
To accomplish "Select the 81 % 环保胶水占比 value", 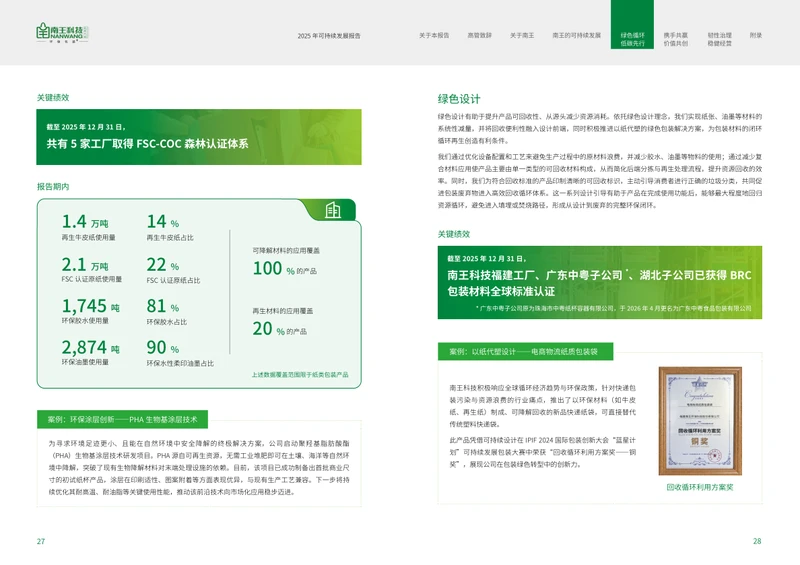I will tap(163, 306).
